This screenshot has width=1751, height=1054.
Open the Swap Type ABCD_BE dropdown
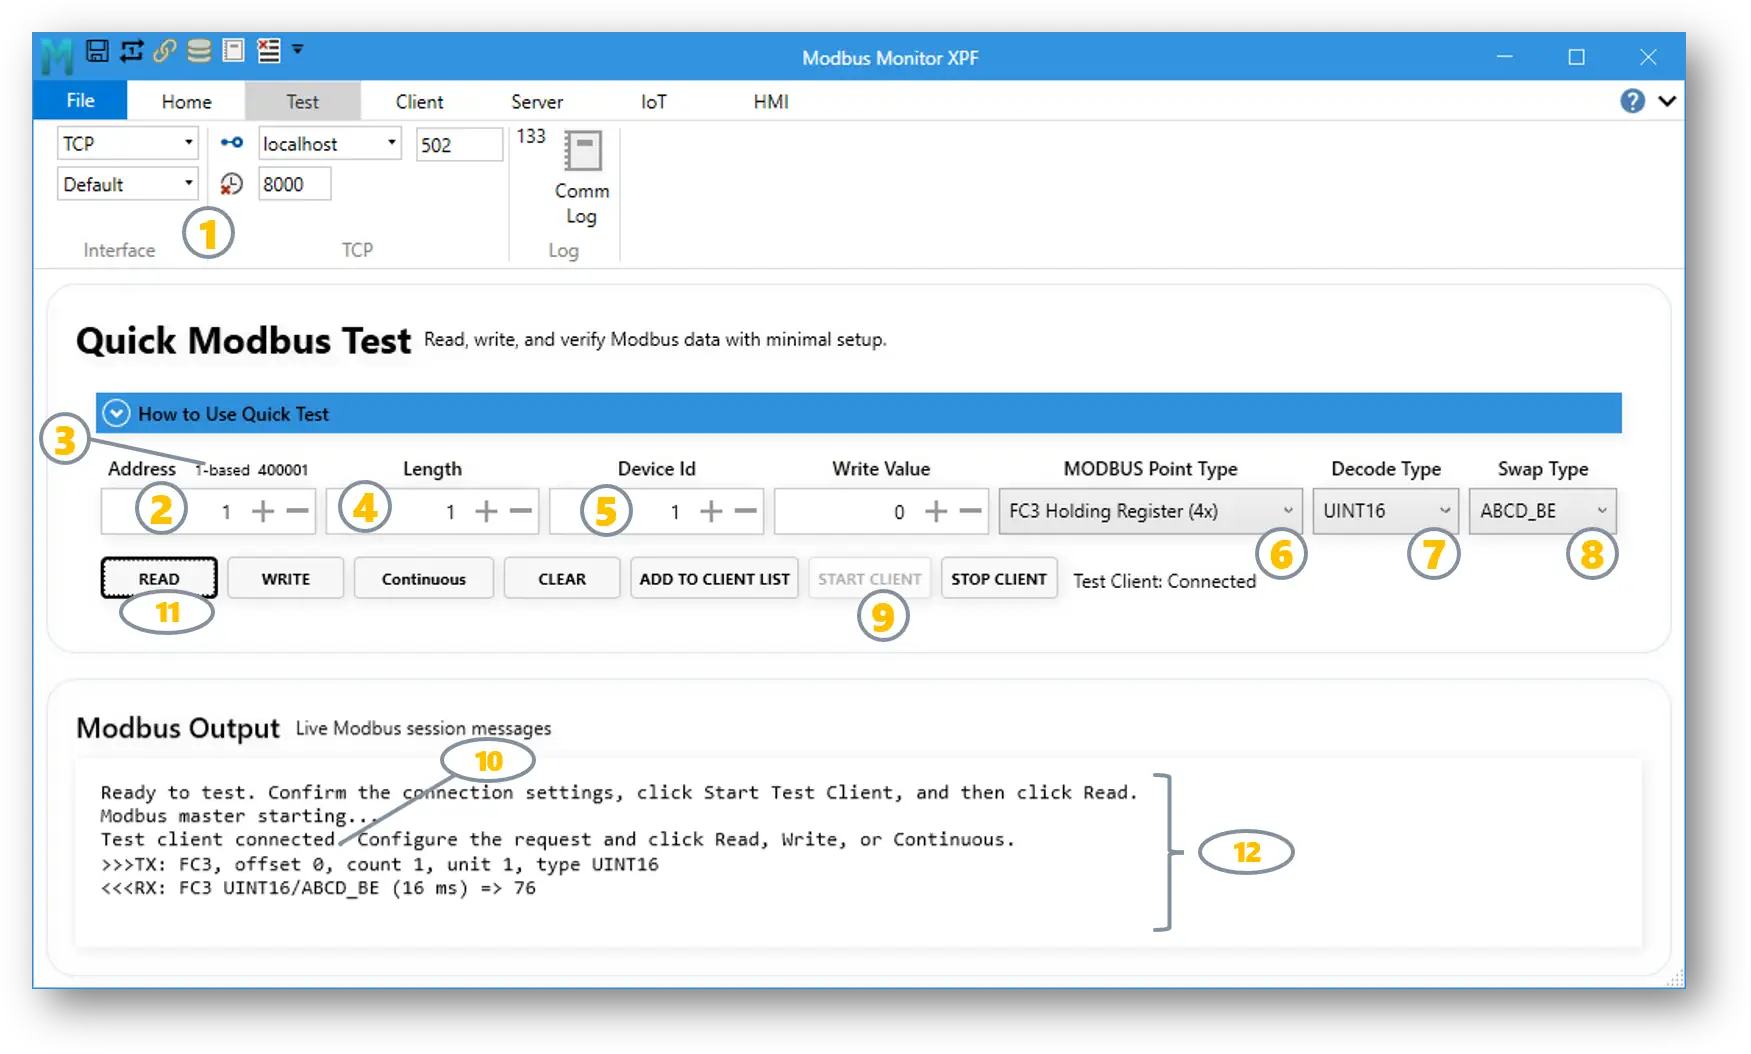[x=1542, y=511]
